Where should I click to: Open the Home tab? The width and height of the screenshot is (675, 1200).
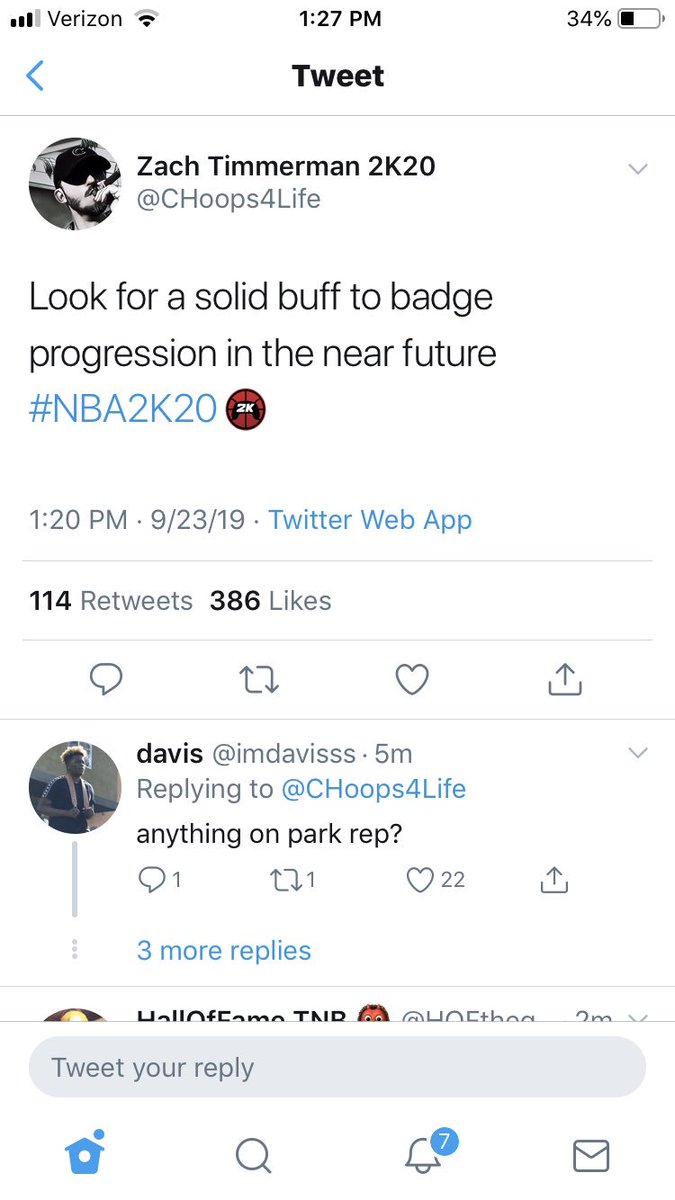click(x=85, y=1153)
